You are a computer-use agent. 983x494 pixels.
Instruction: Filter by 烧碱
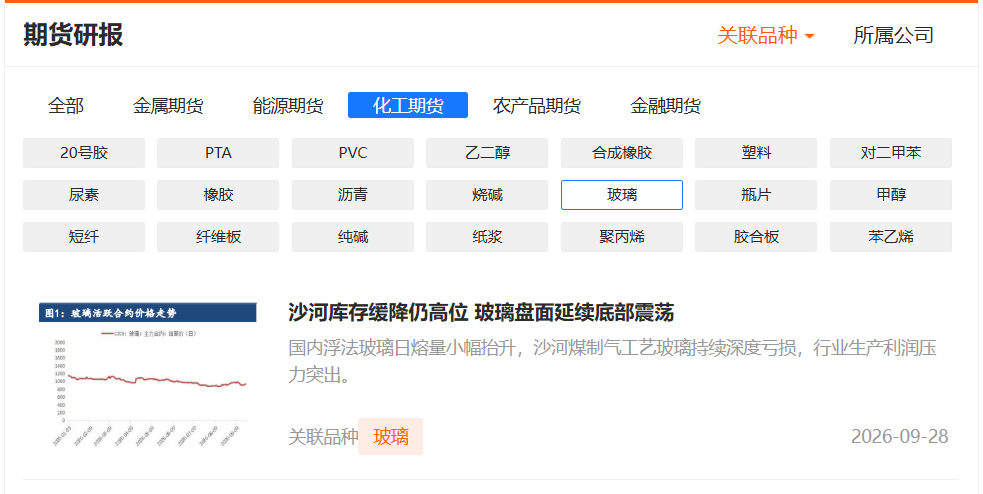487,195
